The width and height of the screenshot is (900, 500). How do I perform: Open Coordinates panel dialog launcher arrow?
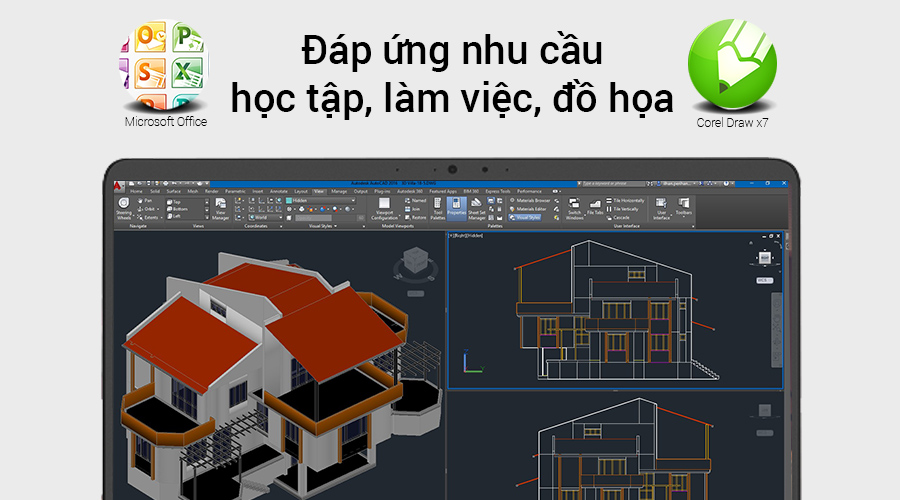coord(281,226)
